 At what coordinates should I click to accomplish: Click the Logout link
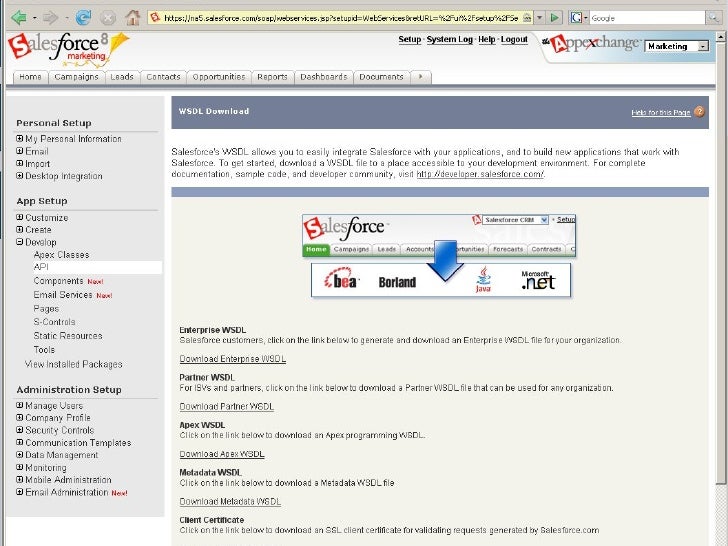(x=514, y=39)
